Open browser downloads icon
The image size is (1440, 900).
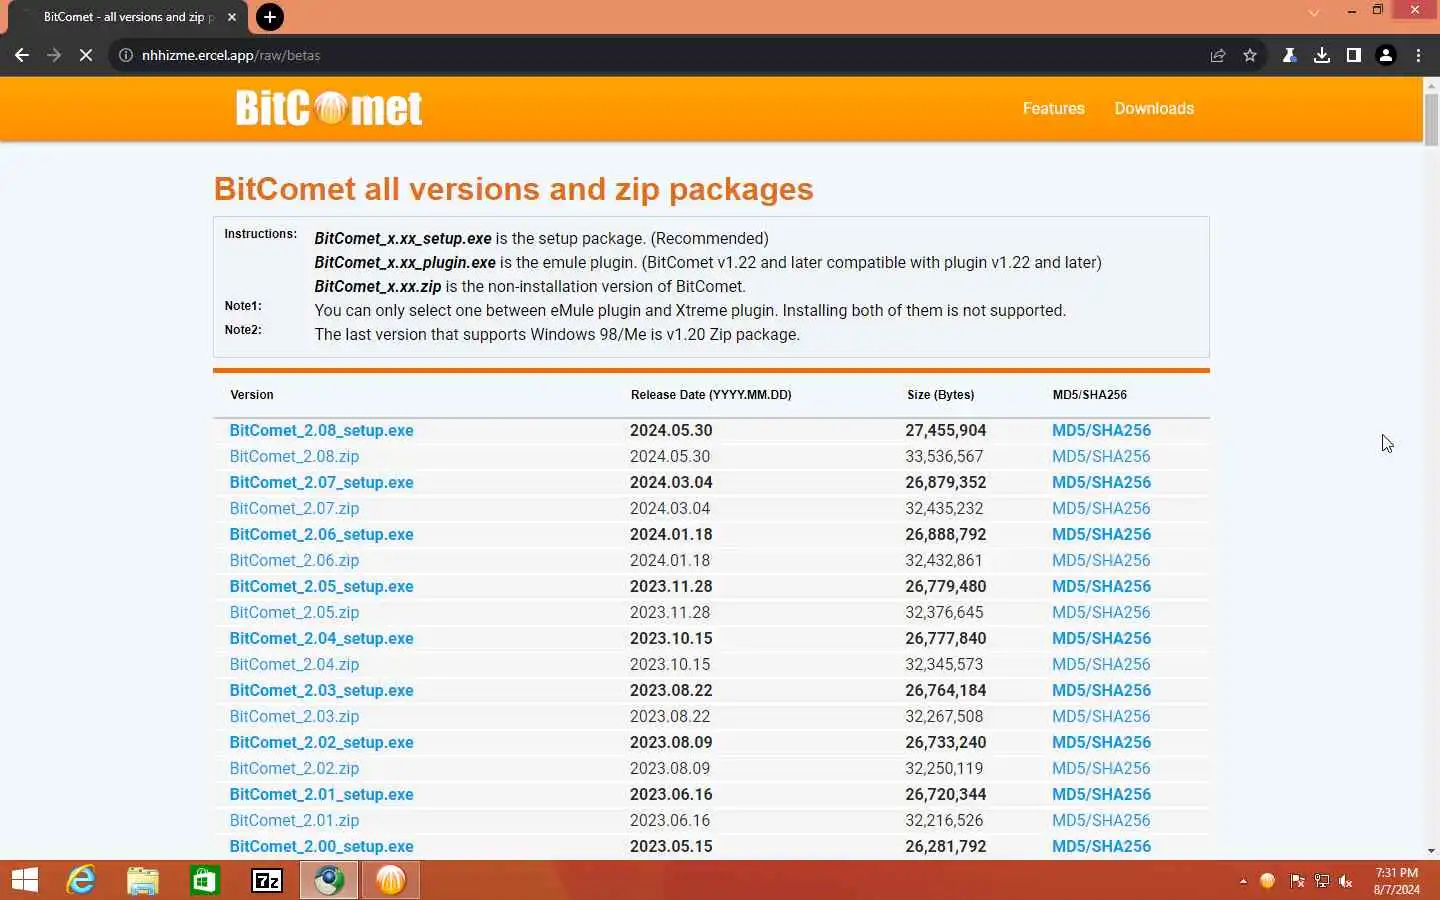click(1322, 55)
